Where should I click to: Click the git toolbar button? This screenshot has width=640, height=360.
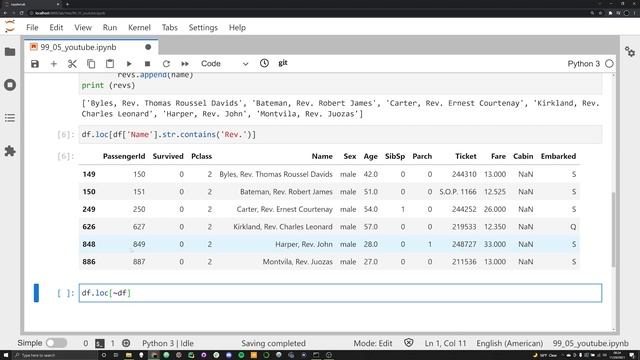click(283, 63)
